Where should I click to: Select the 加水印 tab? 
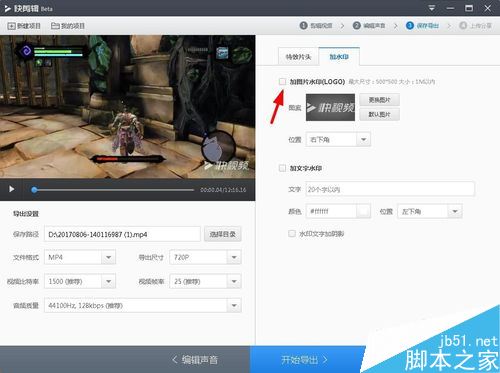coord(339,57)
